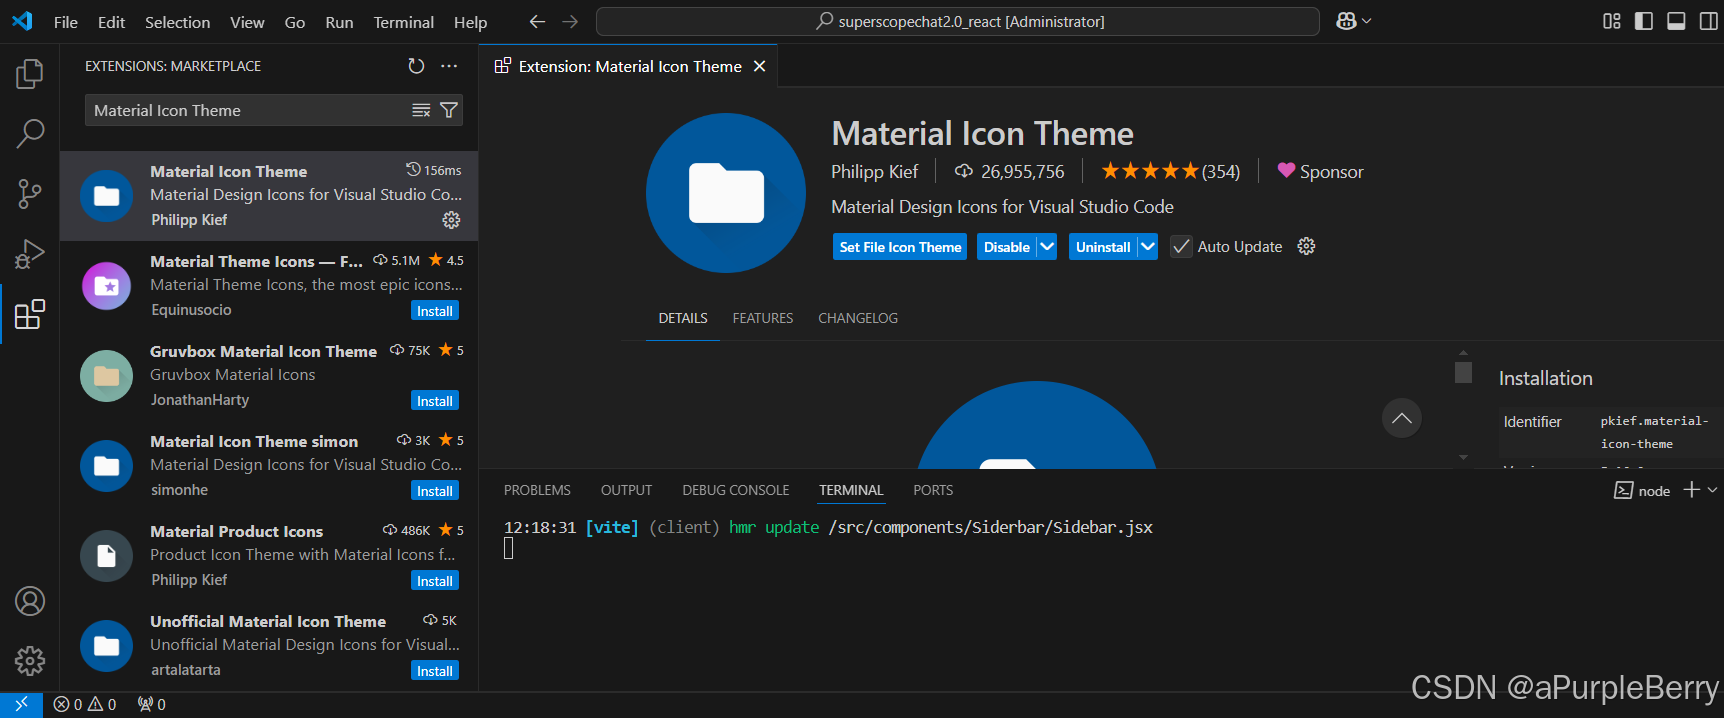Viewport: 1724px width, 718px height.
Task: Customize layout icon in title bar
Action: click(x=1612, y=21)
